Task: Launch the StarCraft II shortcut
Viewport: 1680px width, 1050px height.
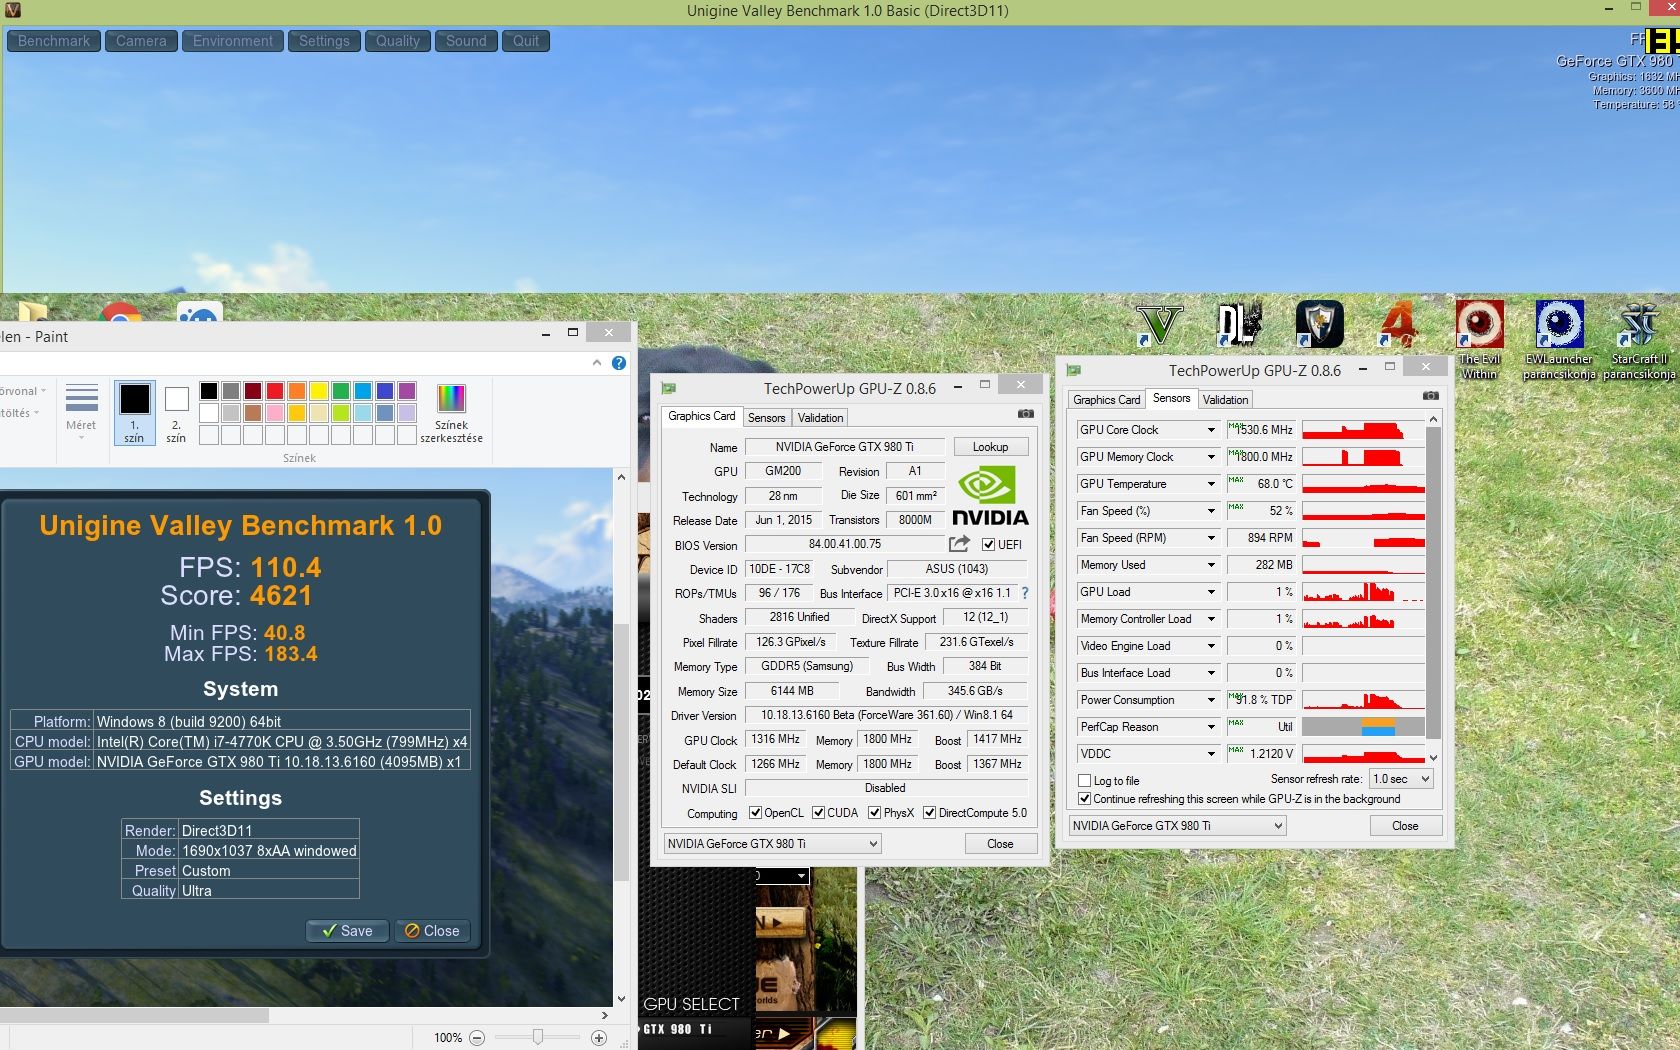Action: [x=1639, y=340]
